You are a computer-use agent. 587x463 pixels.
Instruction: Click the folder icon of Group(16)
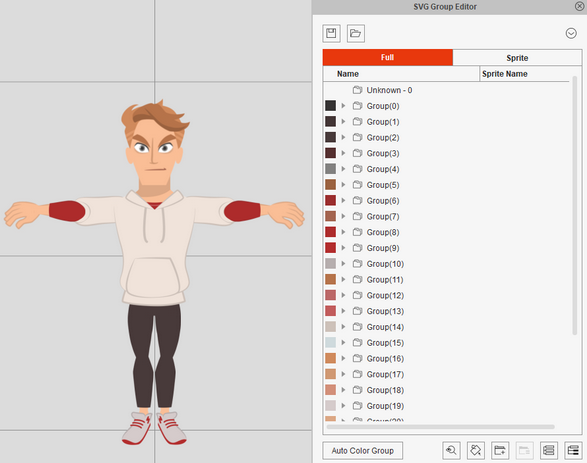358,358
